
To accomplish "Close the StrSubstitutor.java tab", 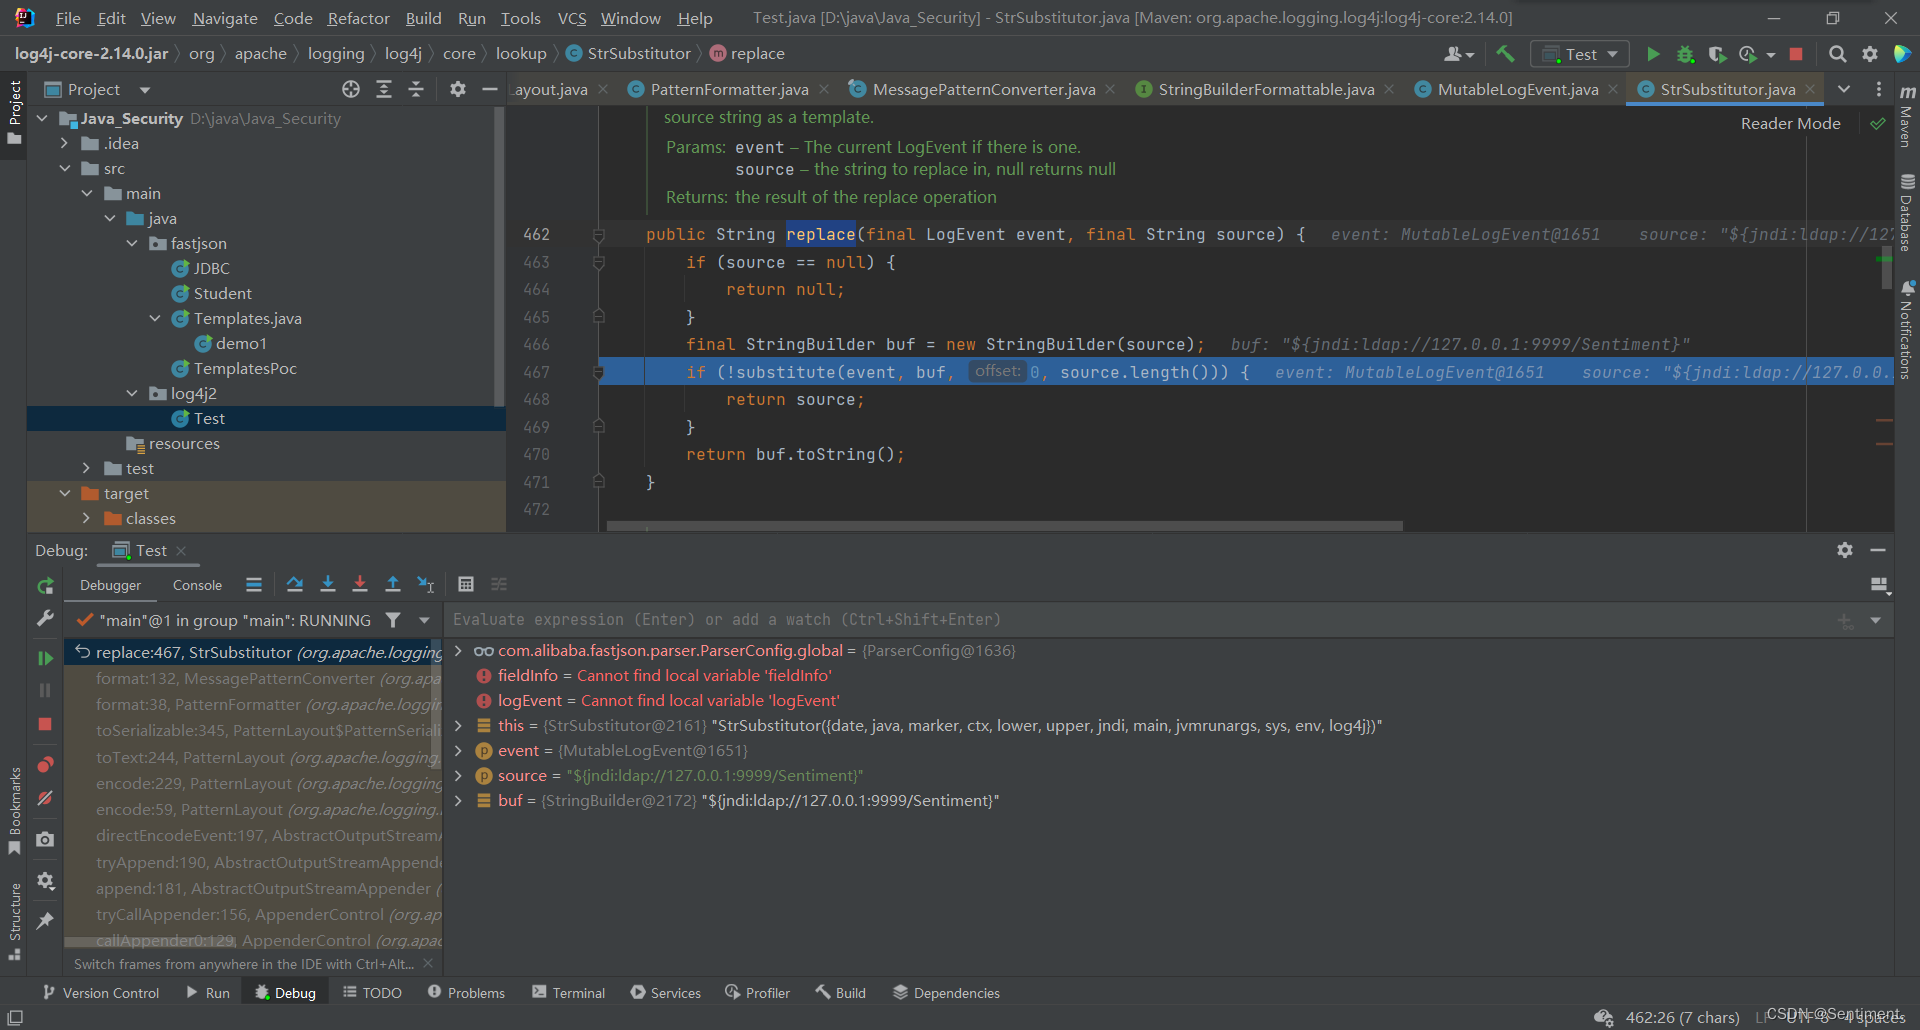I will [x=1810, y=89].
